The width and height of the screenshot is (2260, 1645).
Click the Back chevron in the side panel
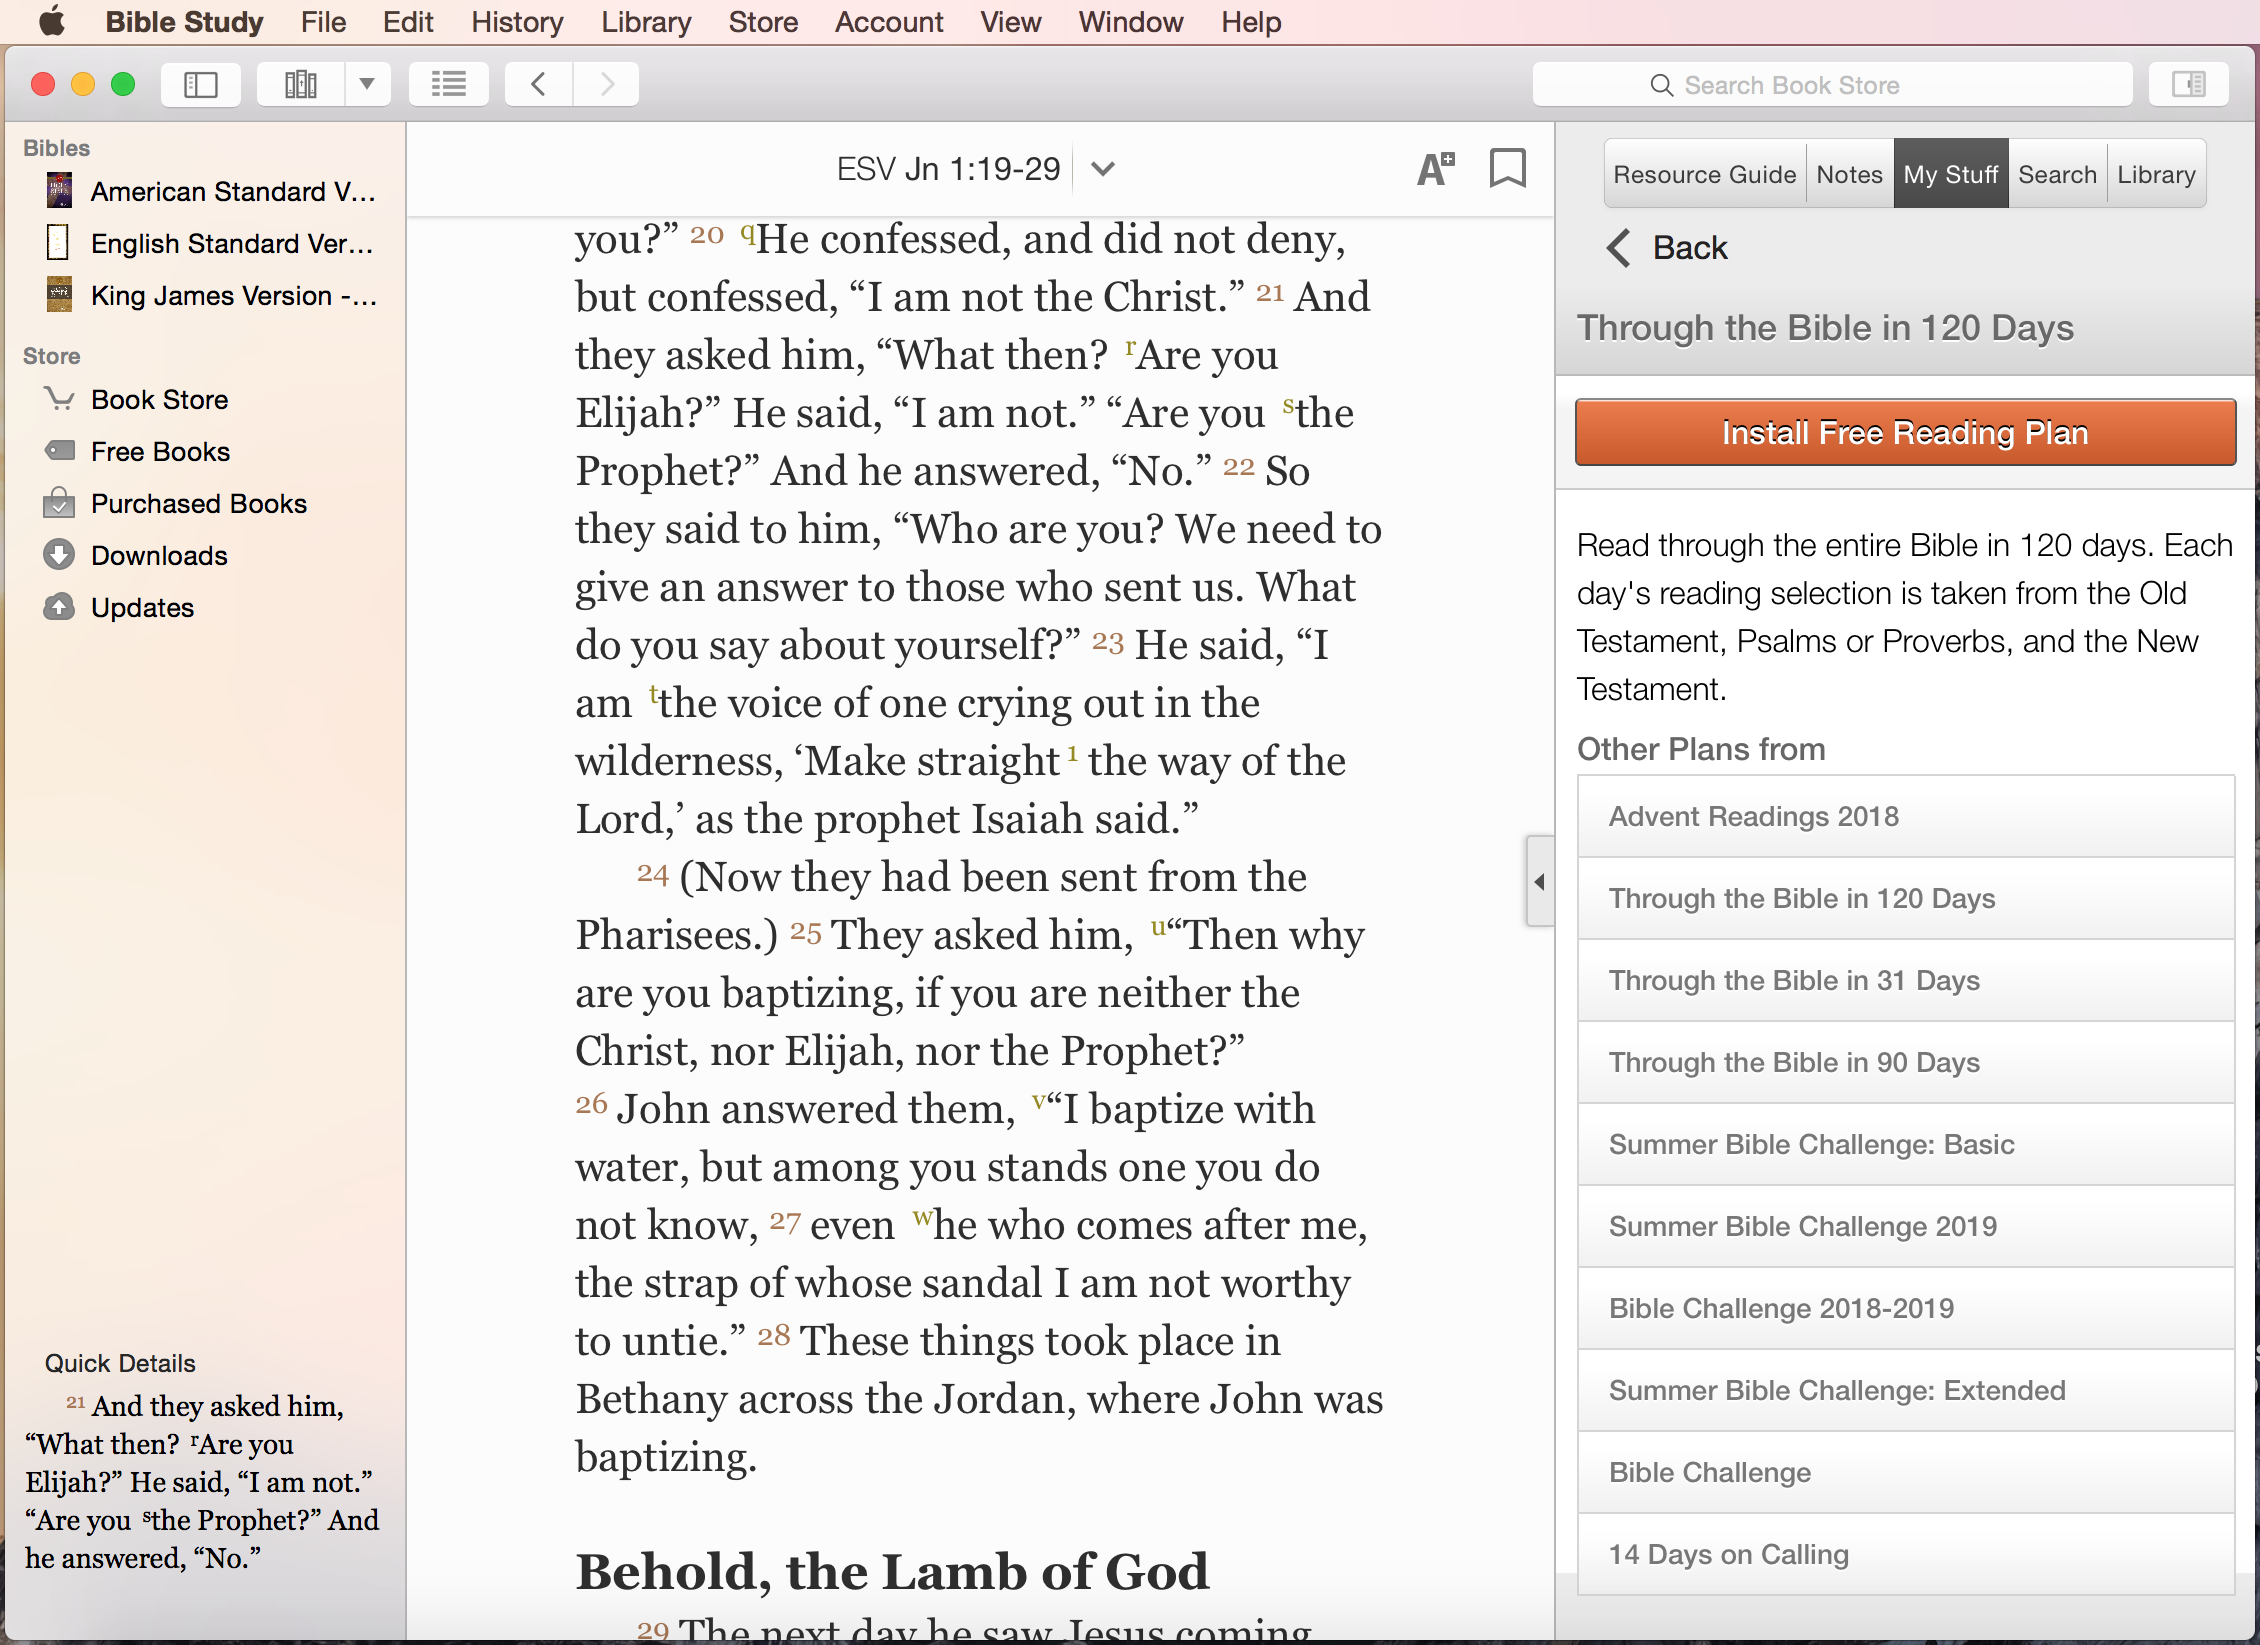click(1619, 248)
